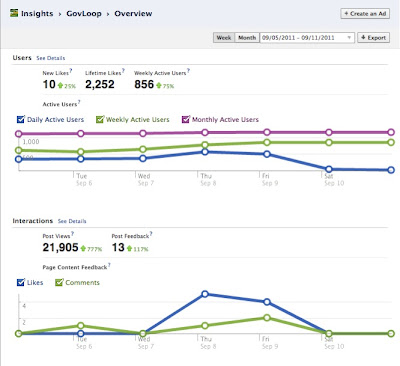400x366 pixels.
Task: Click the Post Feedback help question mark
Action: 151,233
